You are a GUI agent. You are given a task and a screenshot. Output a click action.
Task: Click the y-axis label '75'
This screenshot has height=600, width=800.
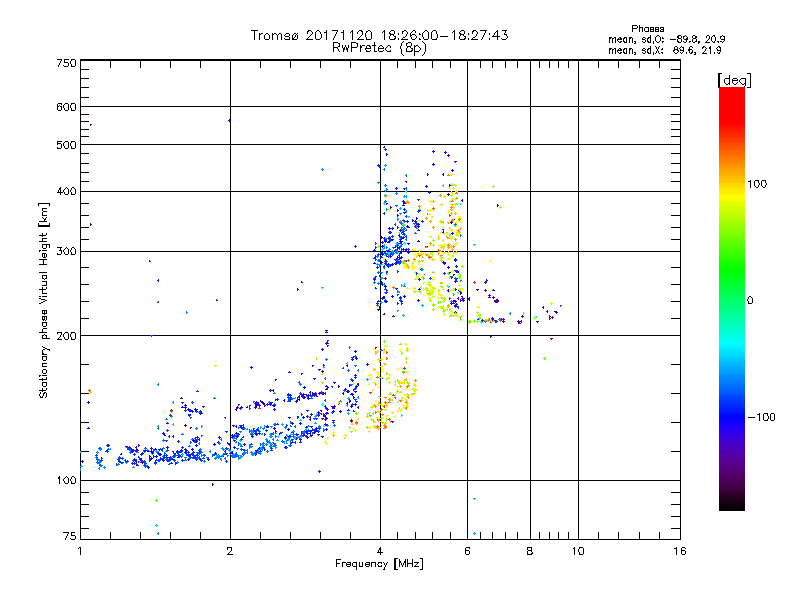click(x=70, y=536)
